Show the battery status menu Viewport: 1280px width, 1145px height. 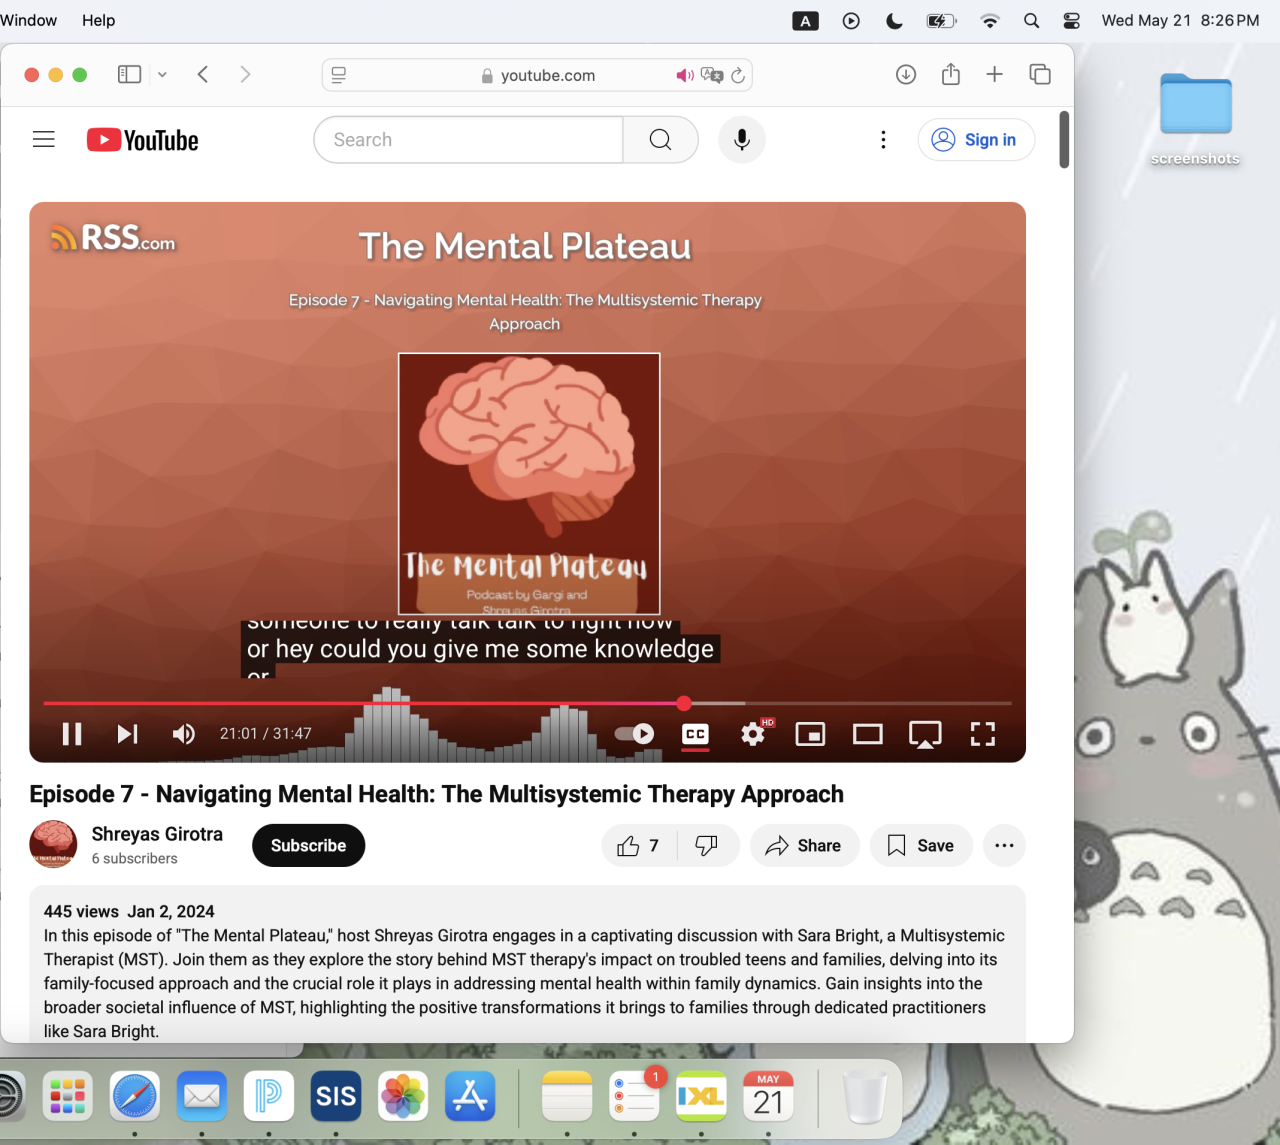point(941,20)
